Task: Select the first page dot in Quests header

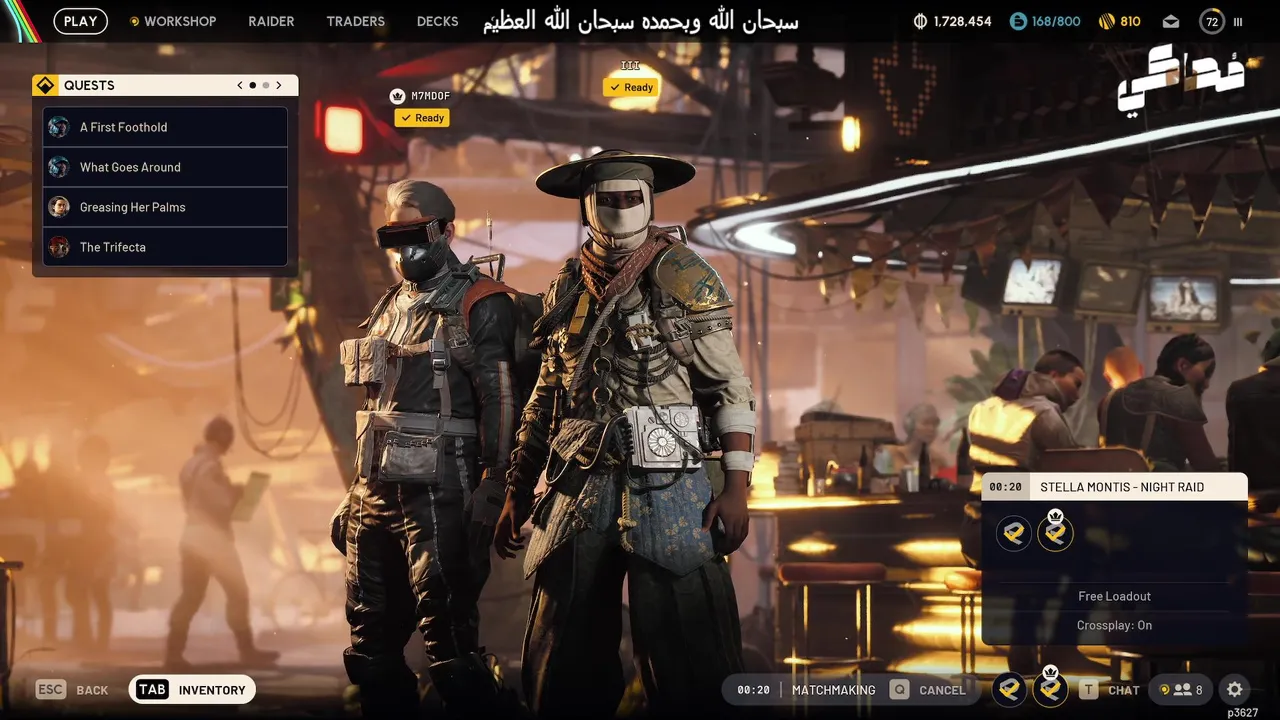Action: click(252, 85)
